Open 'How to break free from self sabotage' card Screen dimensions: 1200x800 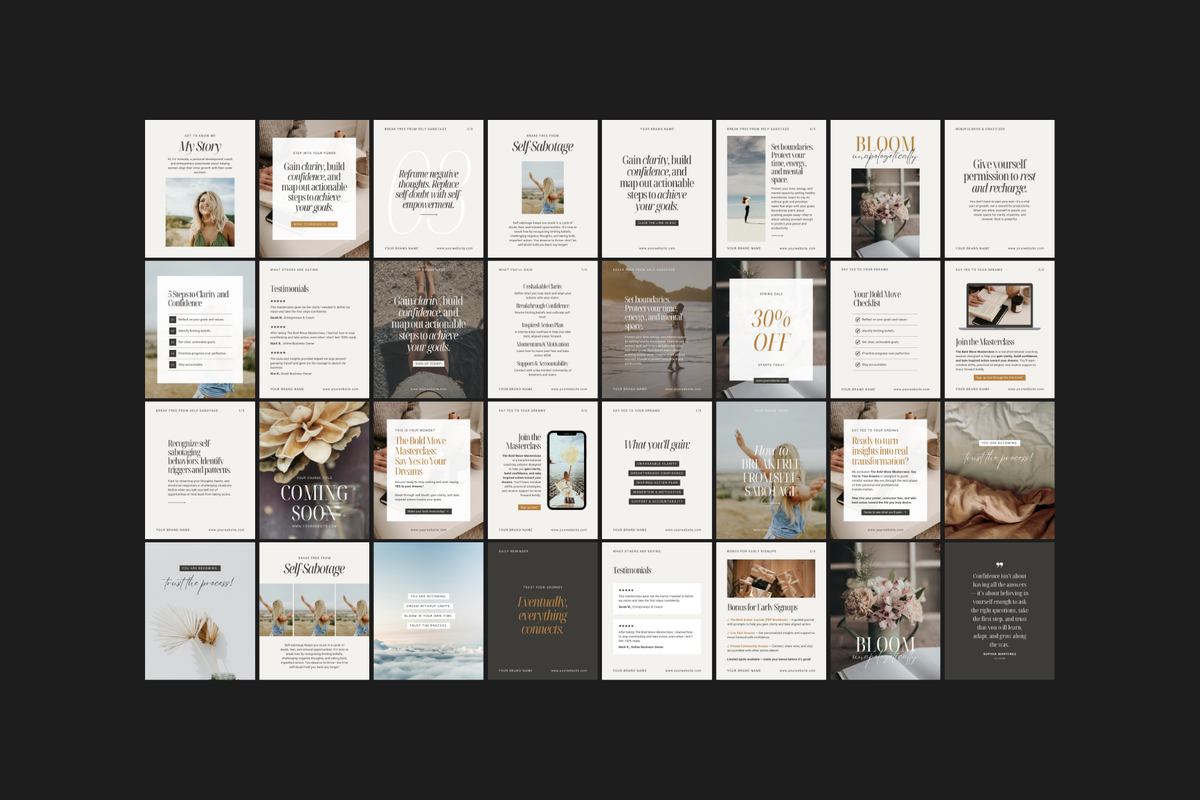click(771, 471)
